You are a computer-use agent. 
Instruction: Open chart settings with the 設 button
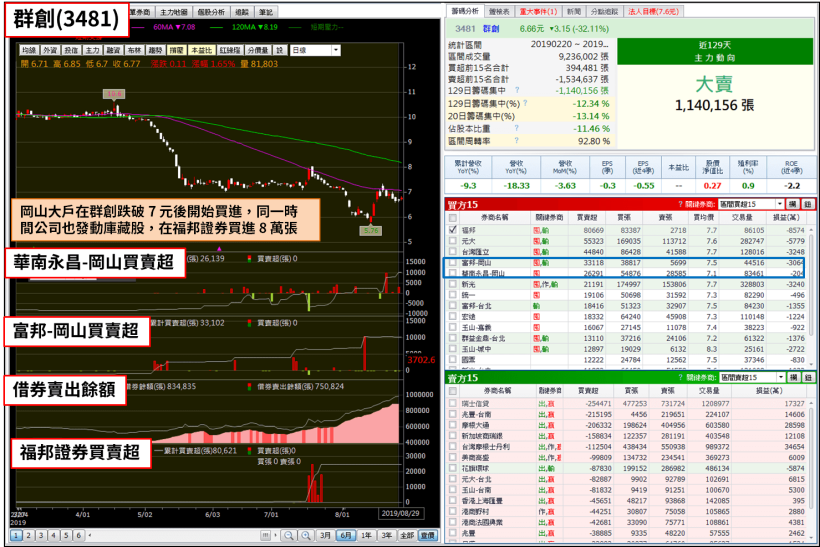point(280,50)
